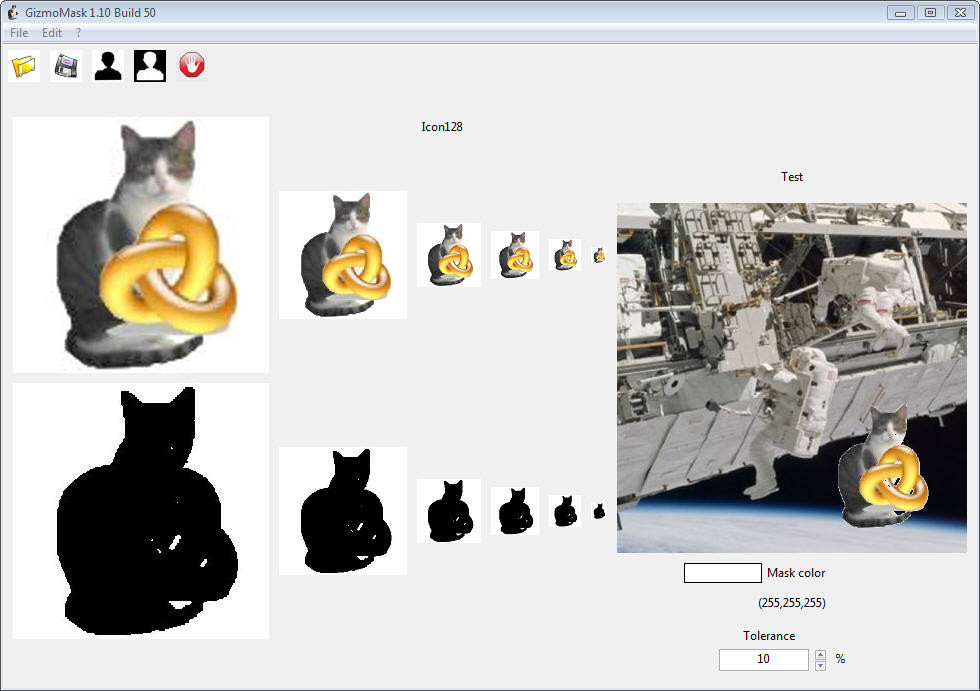Select the largest cat icon preview

(x=141, y=245)
